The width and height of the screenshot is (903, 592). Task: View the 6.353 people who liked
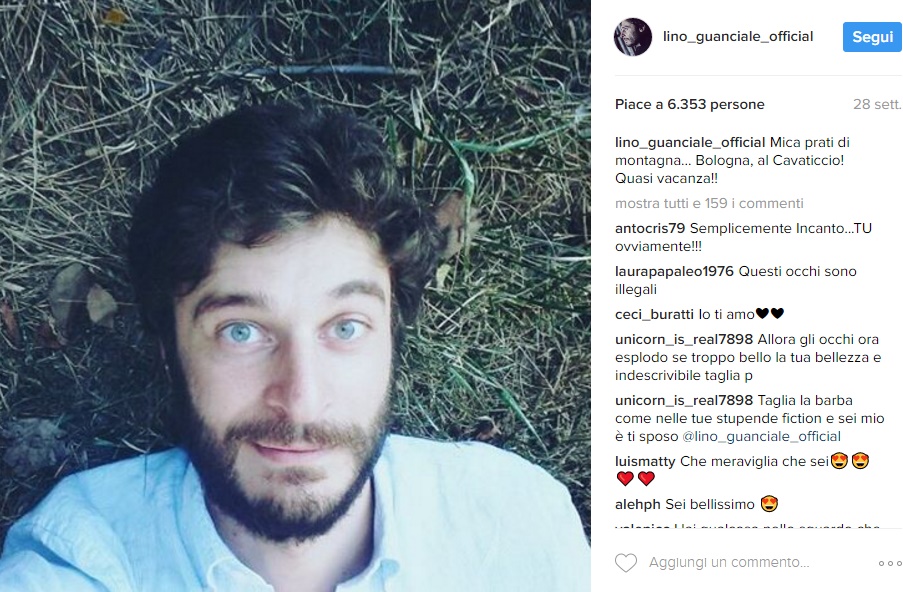pos(689,104)
